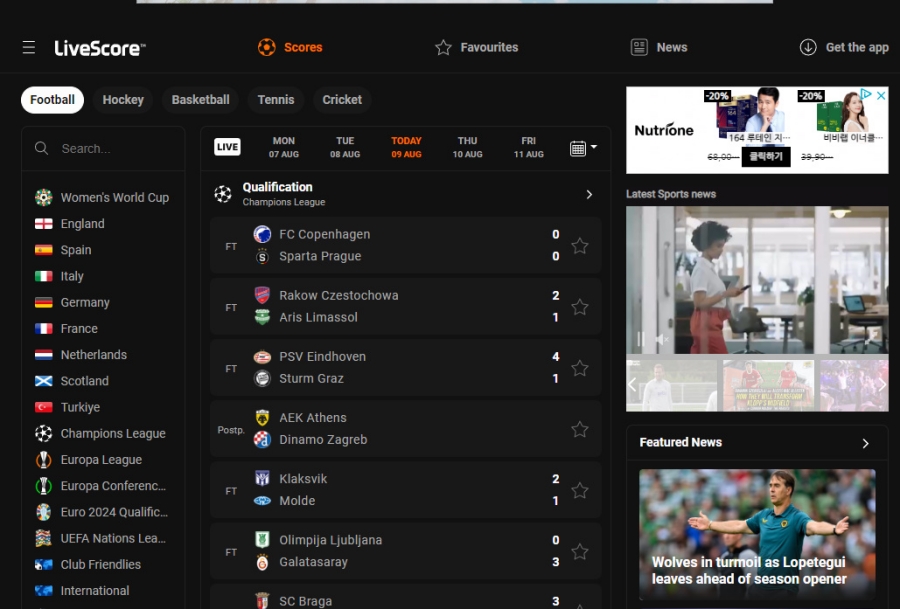This screenshot has height=609, width=900.
Task: Open the Klaksvik vs Molde match row
Action: pyautogui.click(x=405, y=490)
